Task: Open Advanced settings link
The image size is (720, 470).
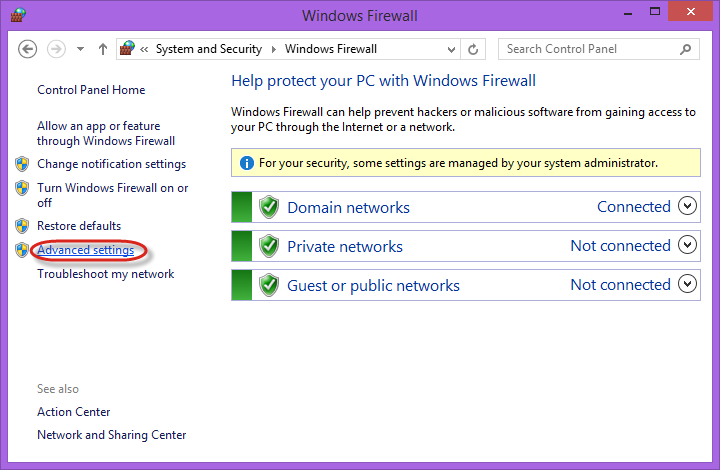Action: click(x=85, y=250)
